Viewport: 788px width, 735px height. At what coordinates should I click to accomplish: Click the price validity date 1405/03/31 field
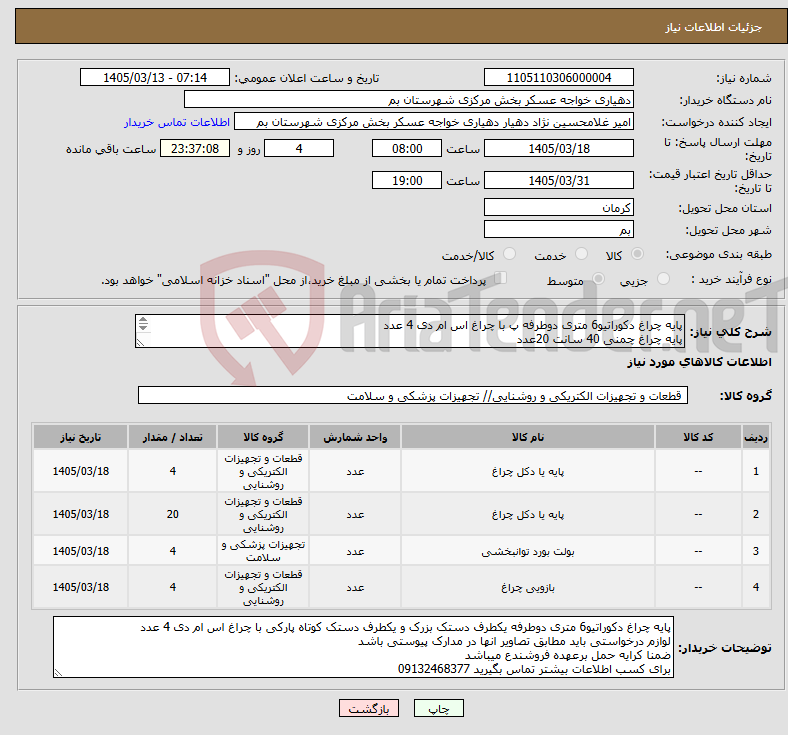[x=558, y=180]
